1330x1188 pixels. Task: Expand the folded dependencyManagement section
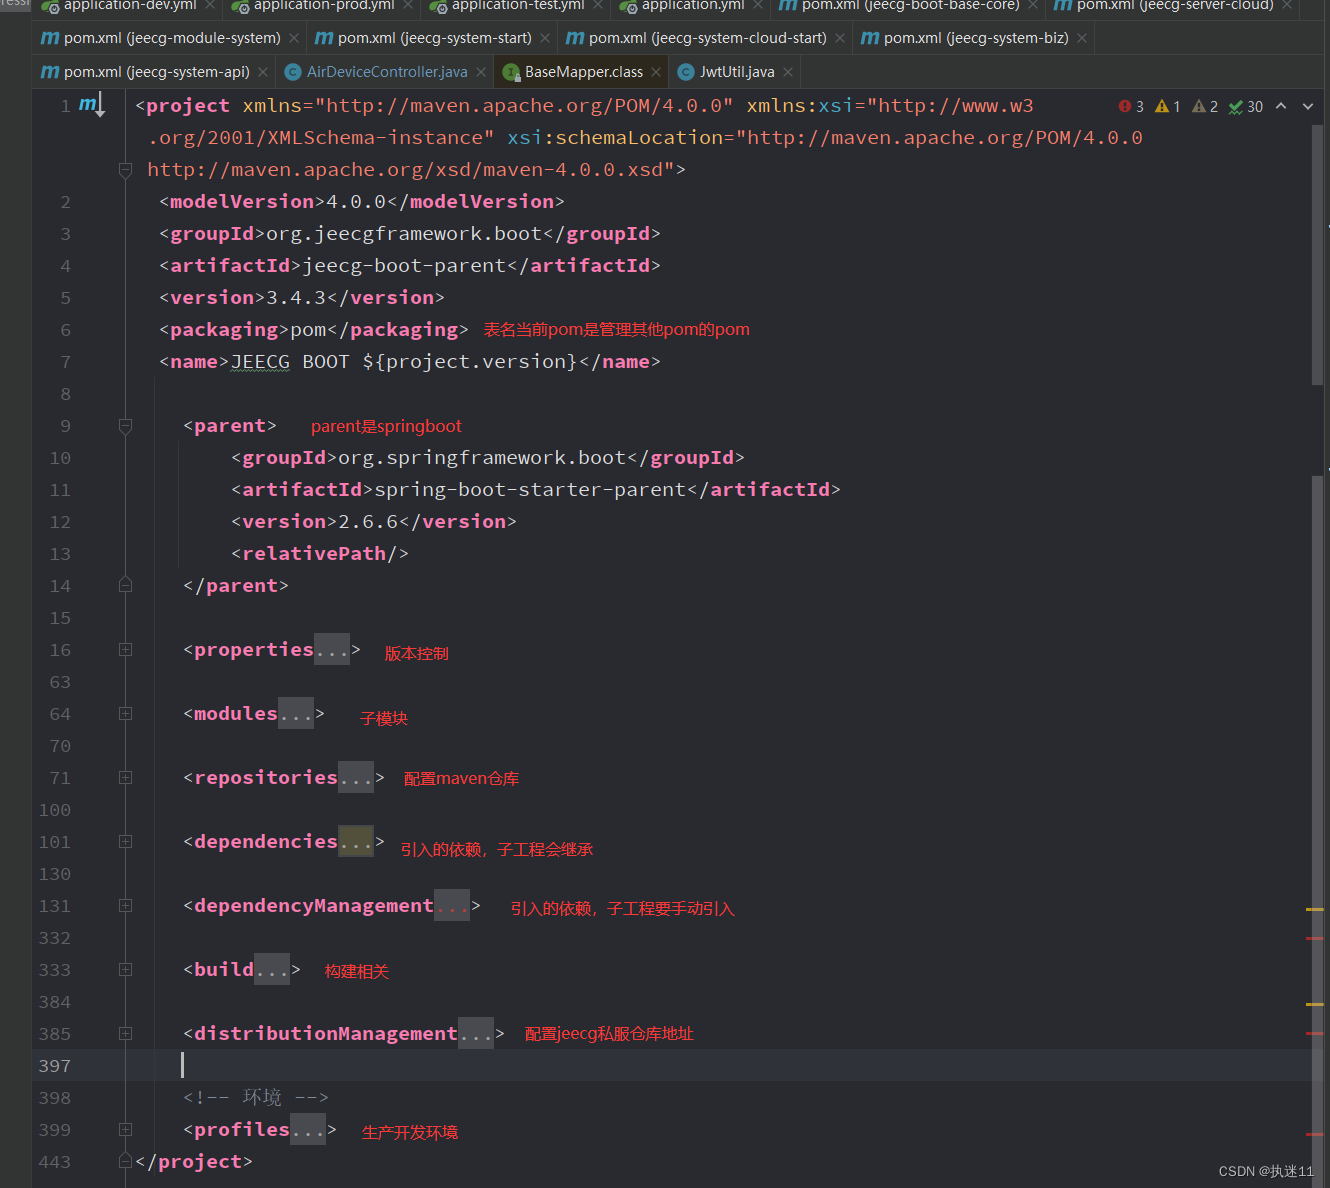[x=125, y=906]
